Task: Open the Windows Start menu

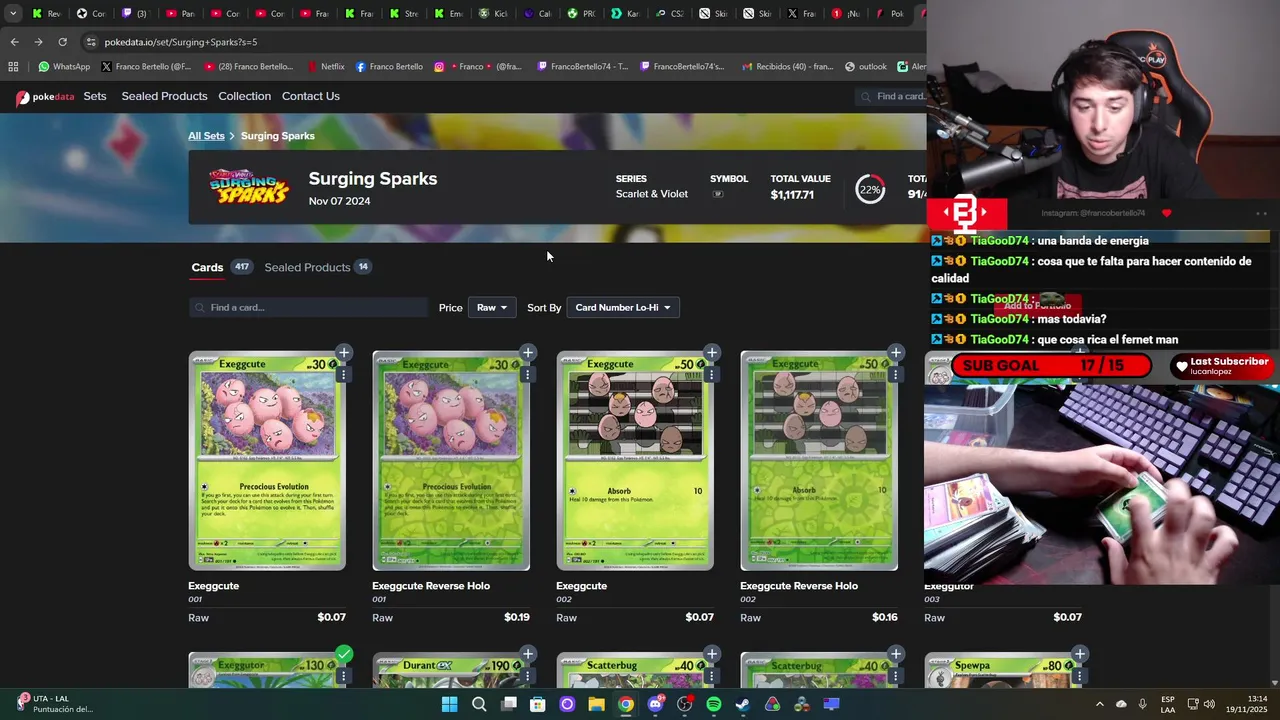Action: [449, 704]
